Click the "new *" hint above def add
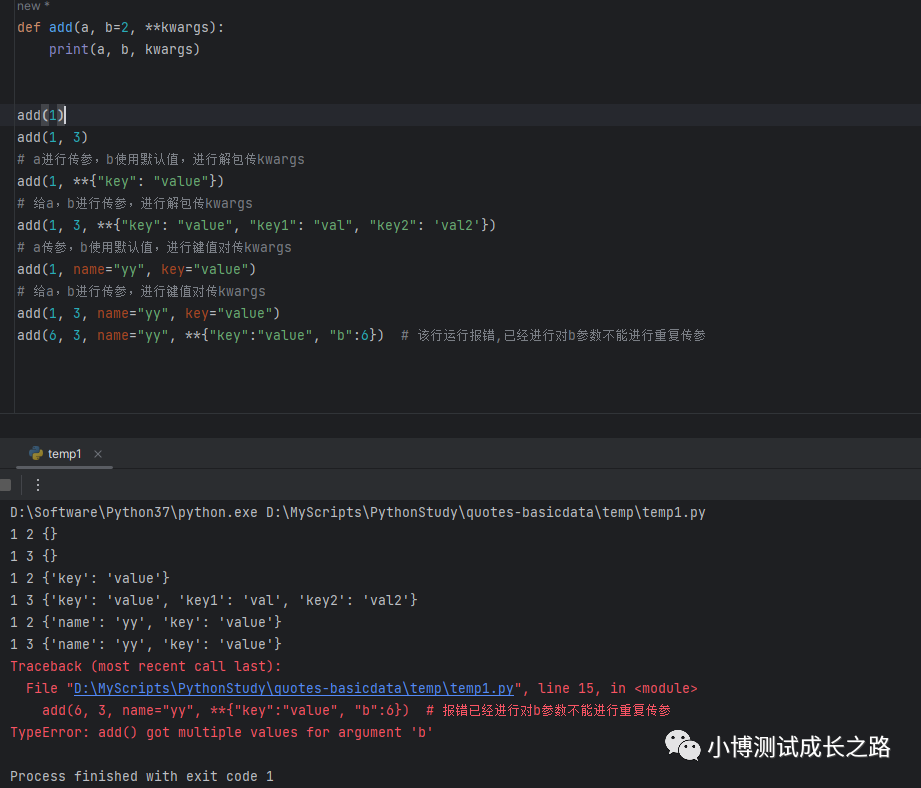This screenshot has width=921, height=788. coord(28,7)
